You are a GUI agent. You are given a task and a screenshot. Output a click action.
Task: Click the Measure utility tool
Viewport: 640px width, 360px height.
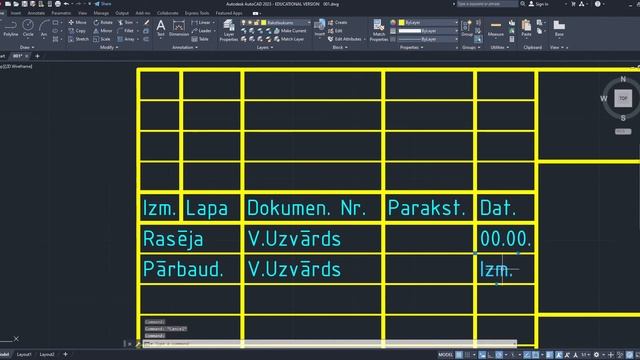coord(496,29)
